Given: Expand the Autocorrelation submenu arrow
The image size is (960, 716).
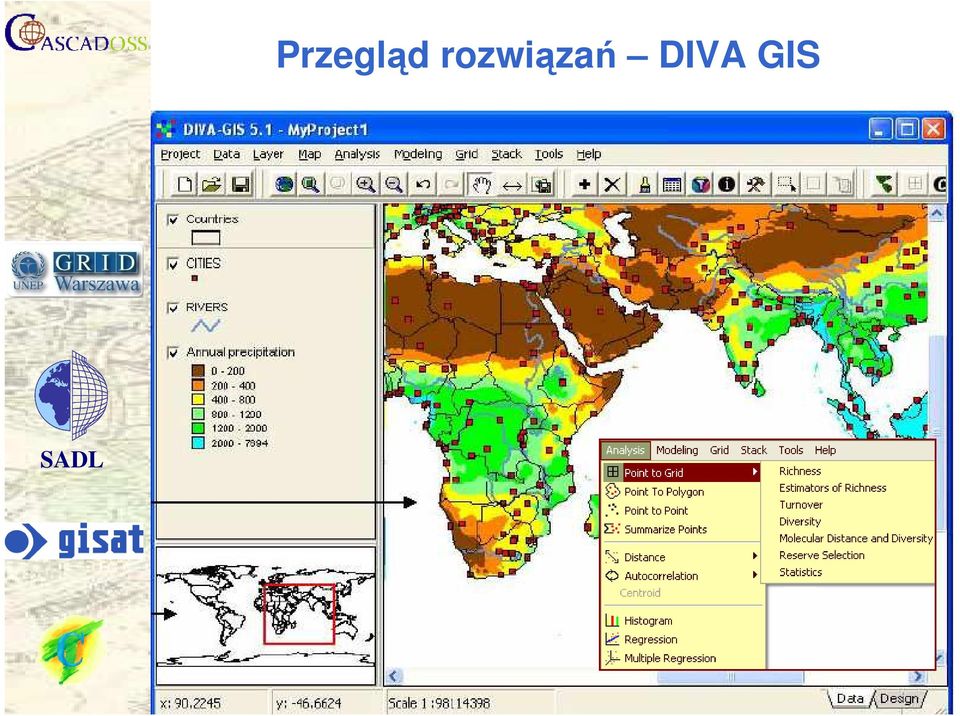Looking at the screenshot, I should point(755,575).
